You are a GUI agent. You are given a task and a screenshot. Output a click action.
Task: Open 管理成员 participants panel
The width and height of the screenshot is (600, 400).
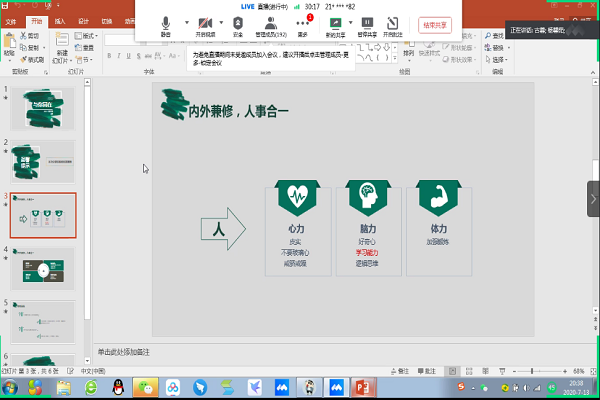270,23
